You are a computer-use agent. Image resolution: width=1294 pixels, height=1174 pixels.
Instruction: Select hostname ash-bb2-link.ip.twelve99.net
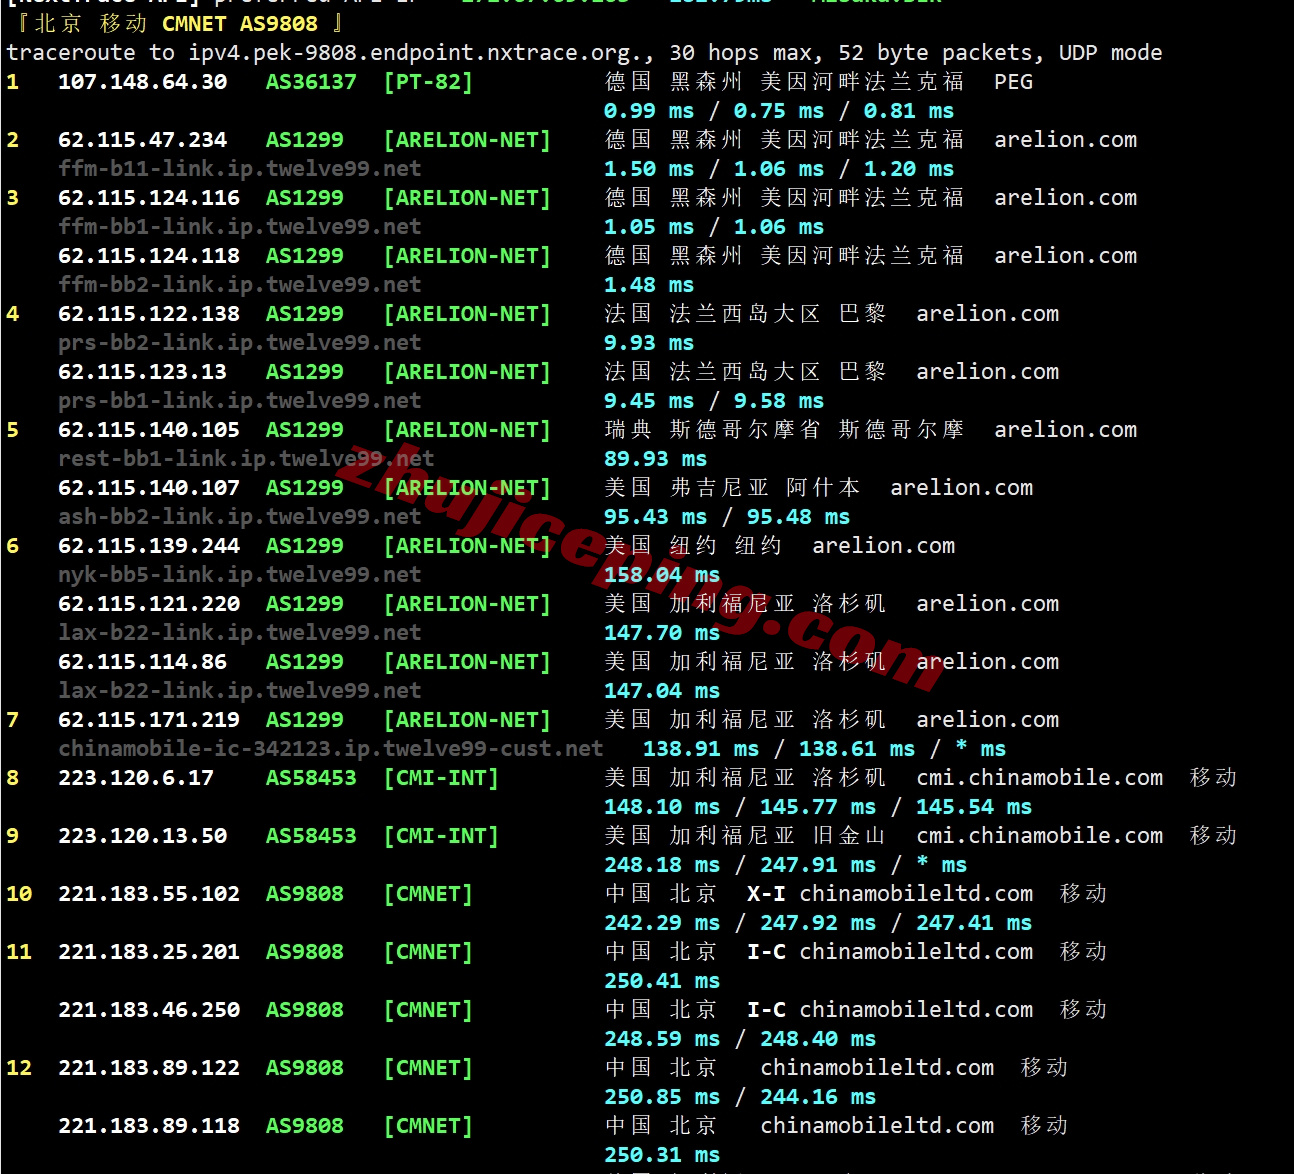click(x=240, y=517)
